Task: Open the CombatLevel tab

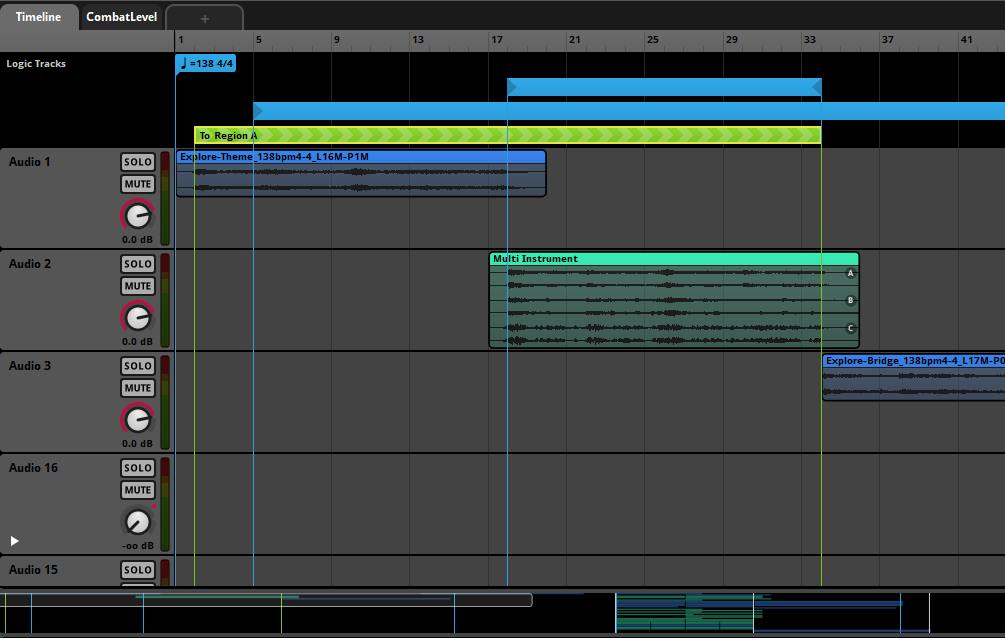Action: point(122,17)
